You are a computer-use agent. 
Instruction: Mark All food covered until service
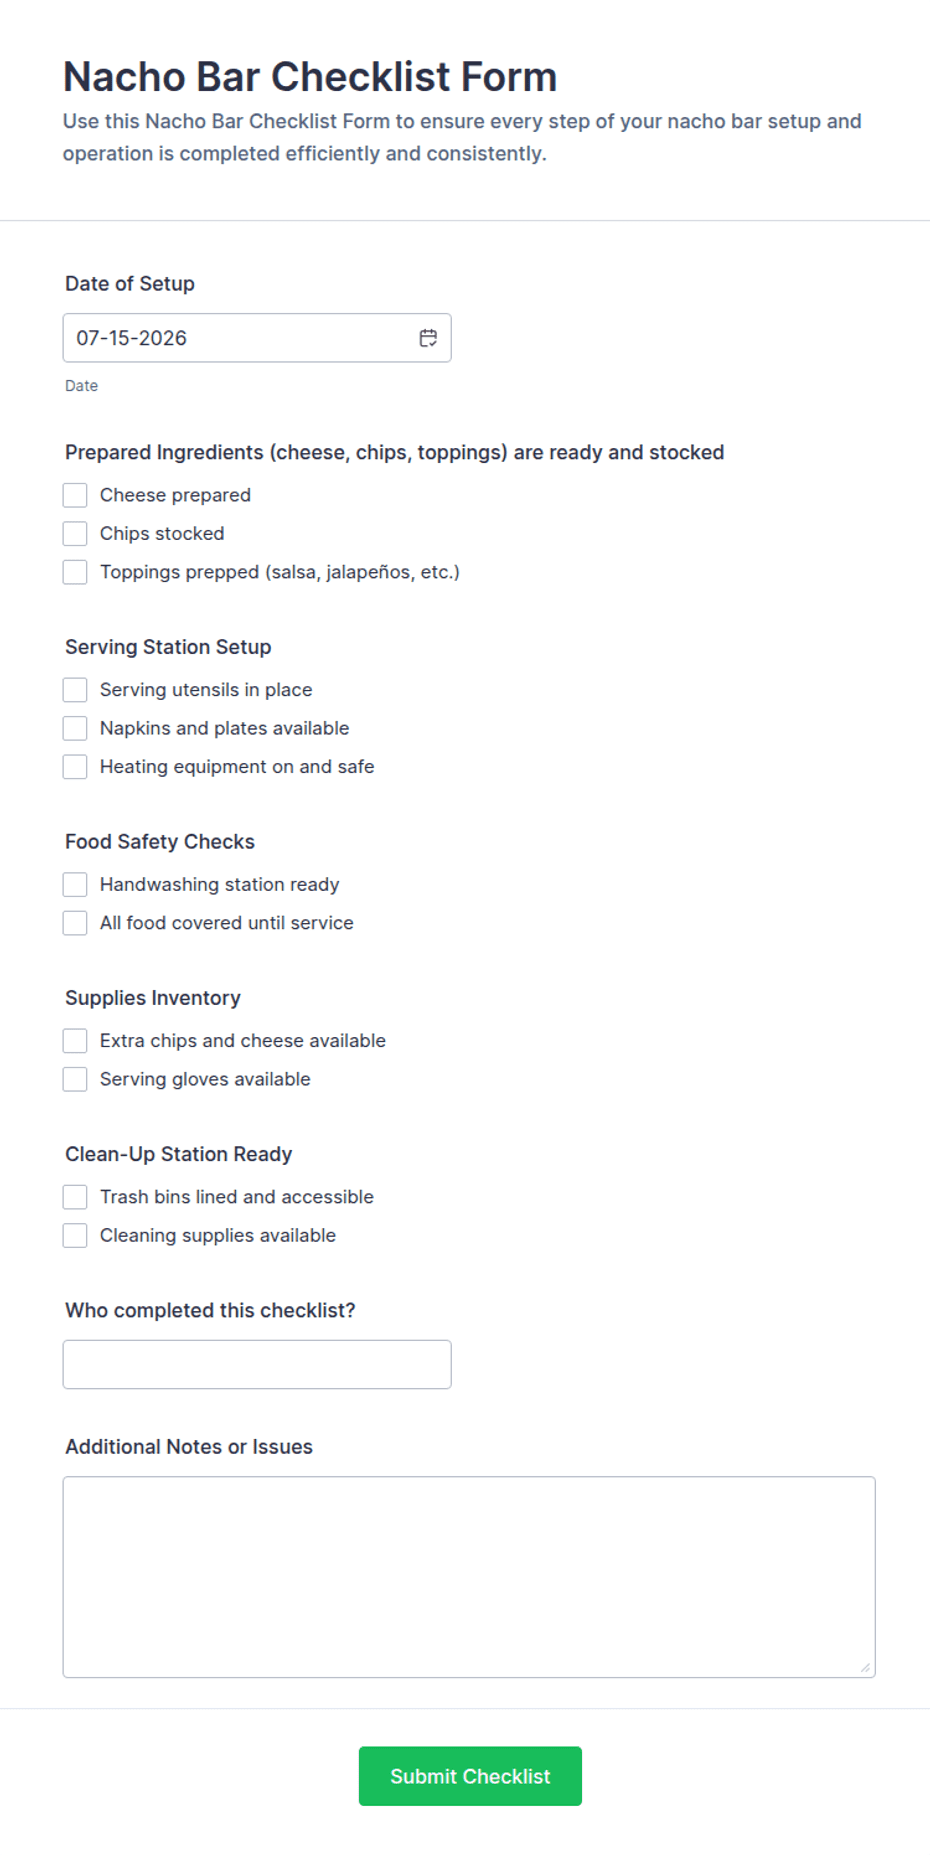[x=75, y=923]
